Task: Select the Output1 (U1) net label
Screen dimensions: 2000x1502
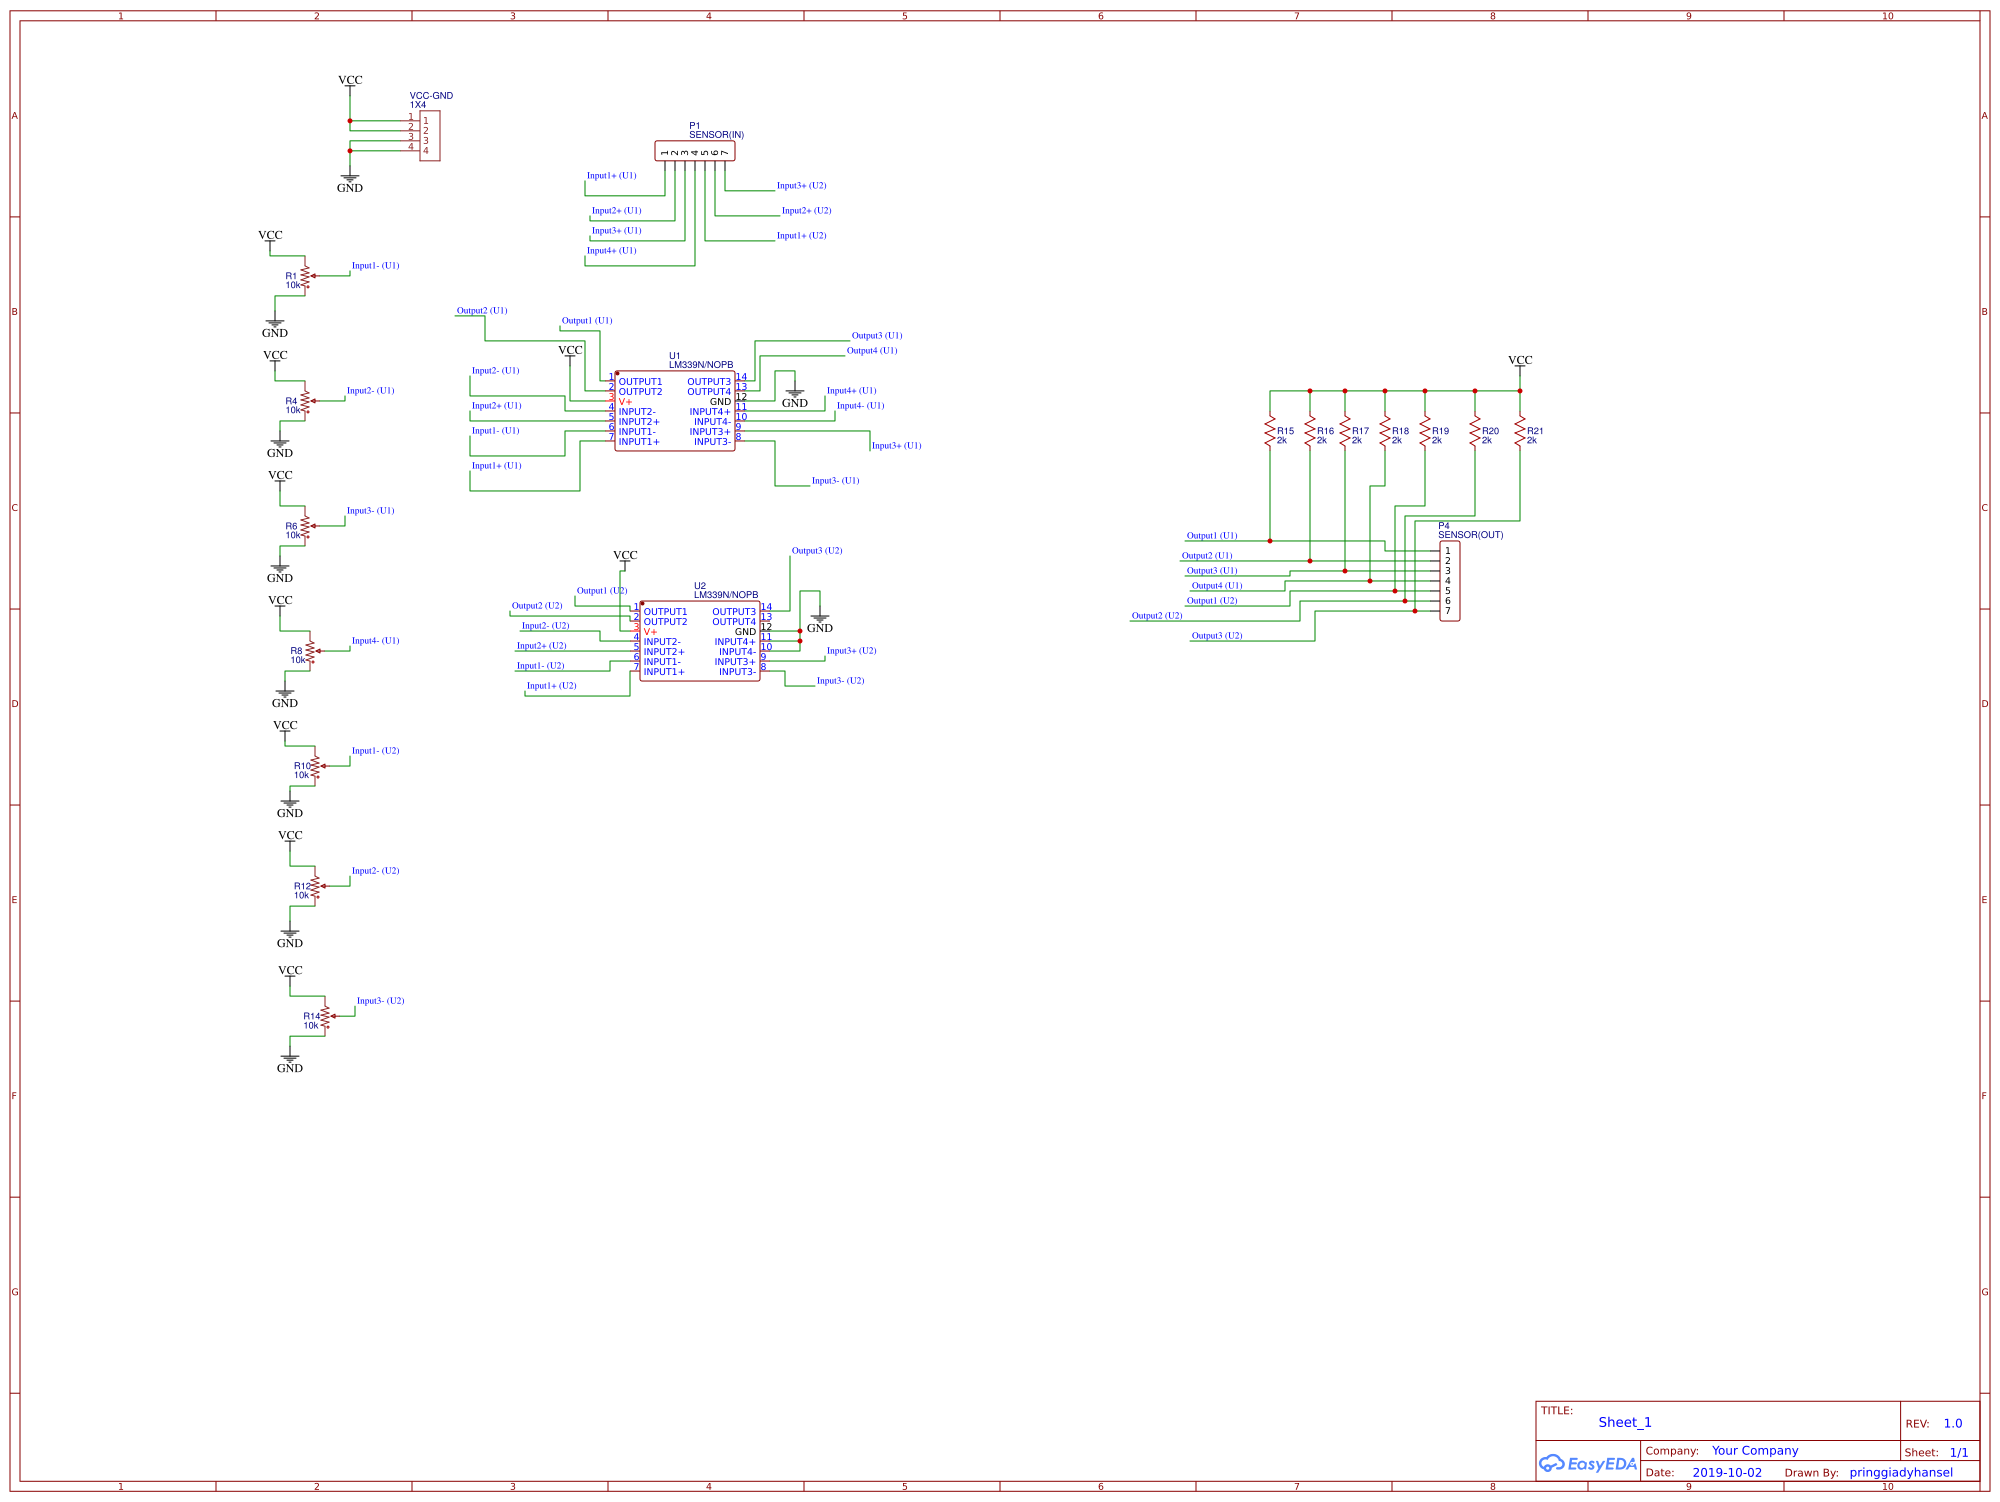Action: [585, 320]
